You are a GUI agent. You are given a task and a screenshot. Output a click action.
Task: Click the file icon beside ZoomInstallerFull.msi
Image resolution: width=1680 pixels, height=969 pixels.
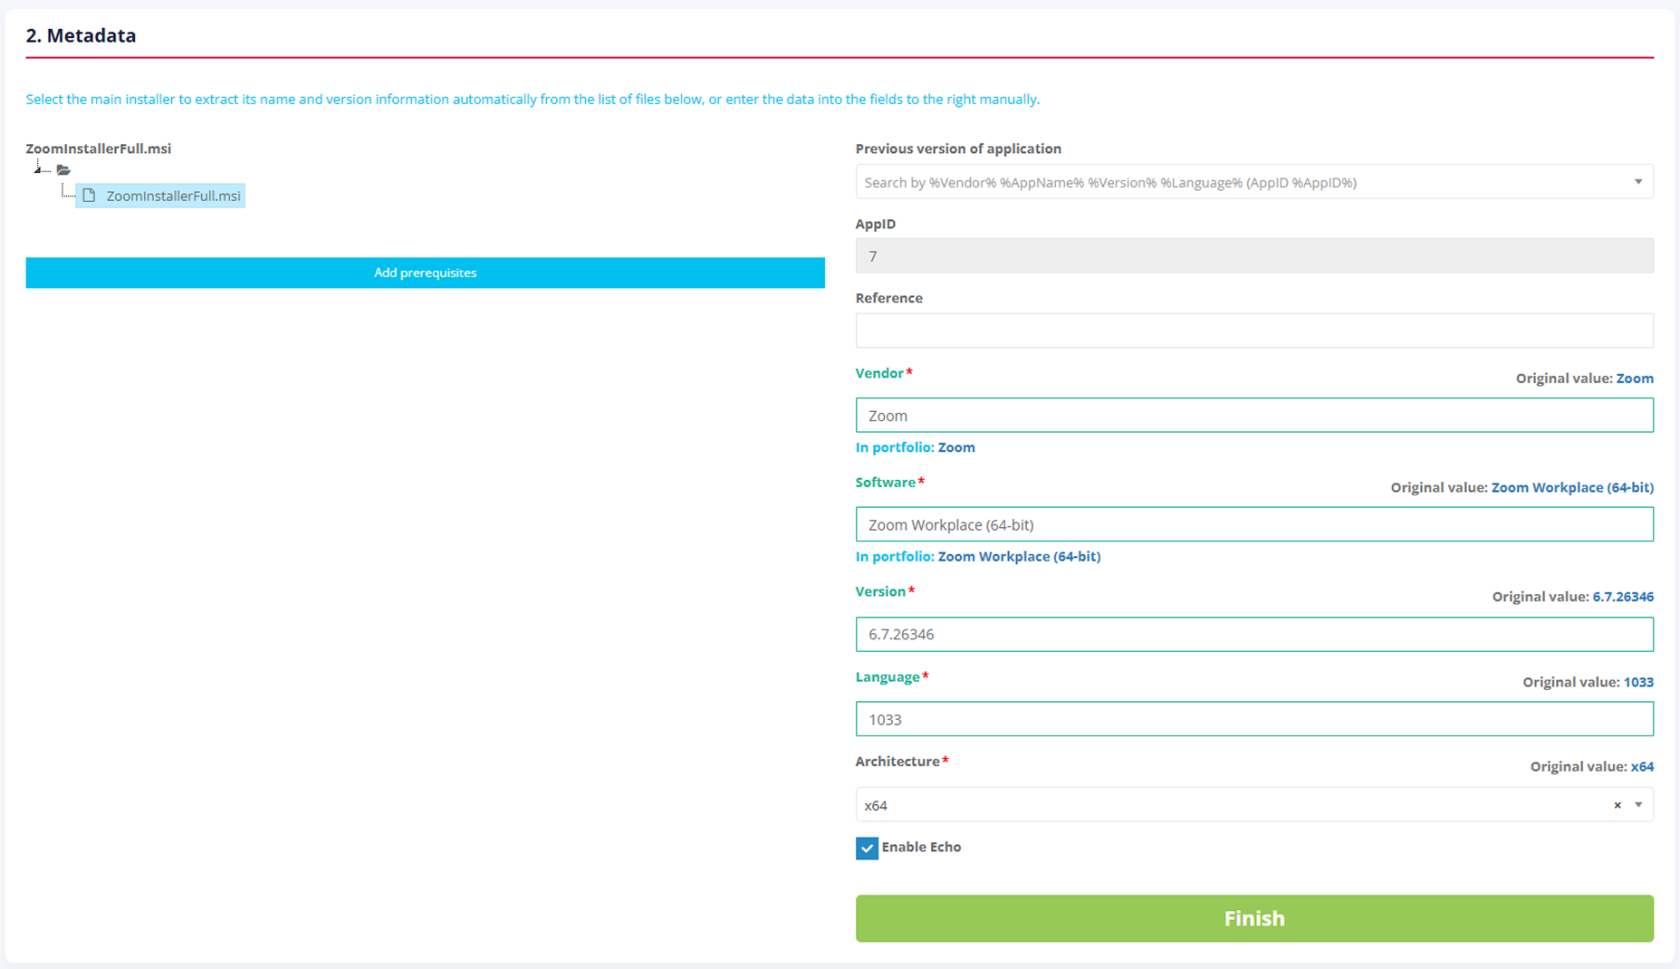(x=89, y=196)
